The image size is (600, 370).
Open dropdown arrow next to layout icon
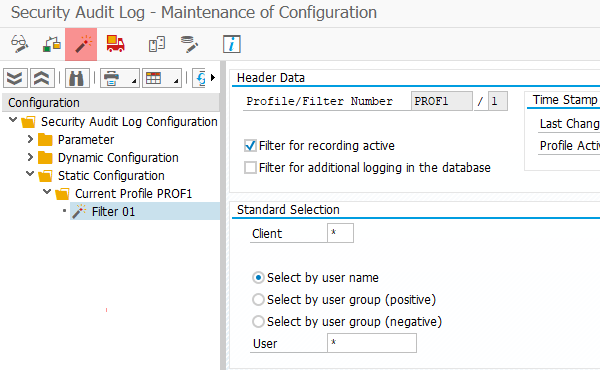[176, 81]
